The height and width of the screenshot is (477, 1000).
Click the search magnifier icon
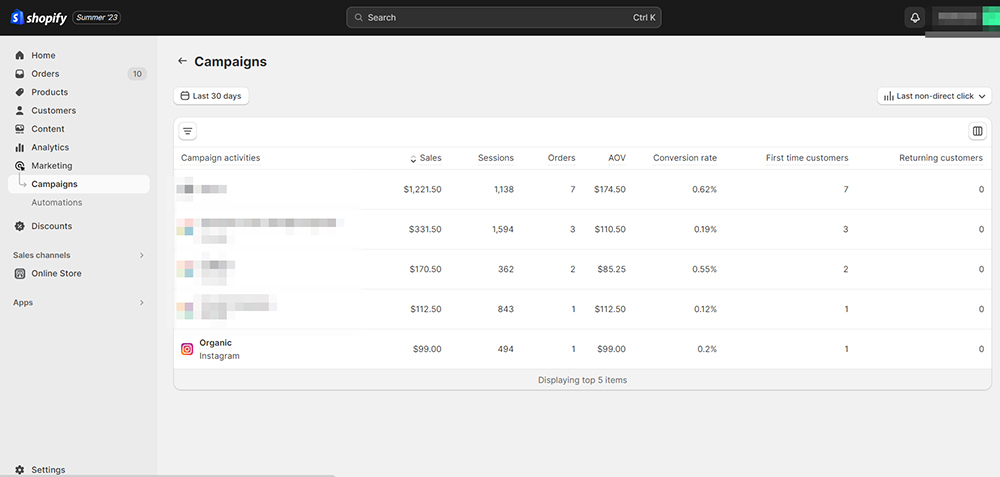(x=359, y=18)
